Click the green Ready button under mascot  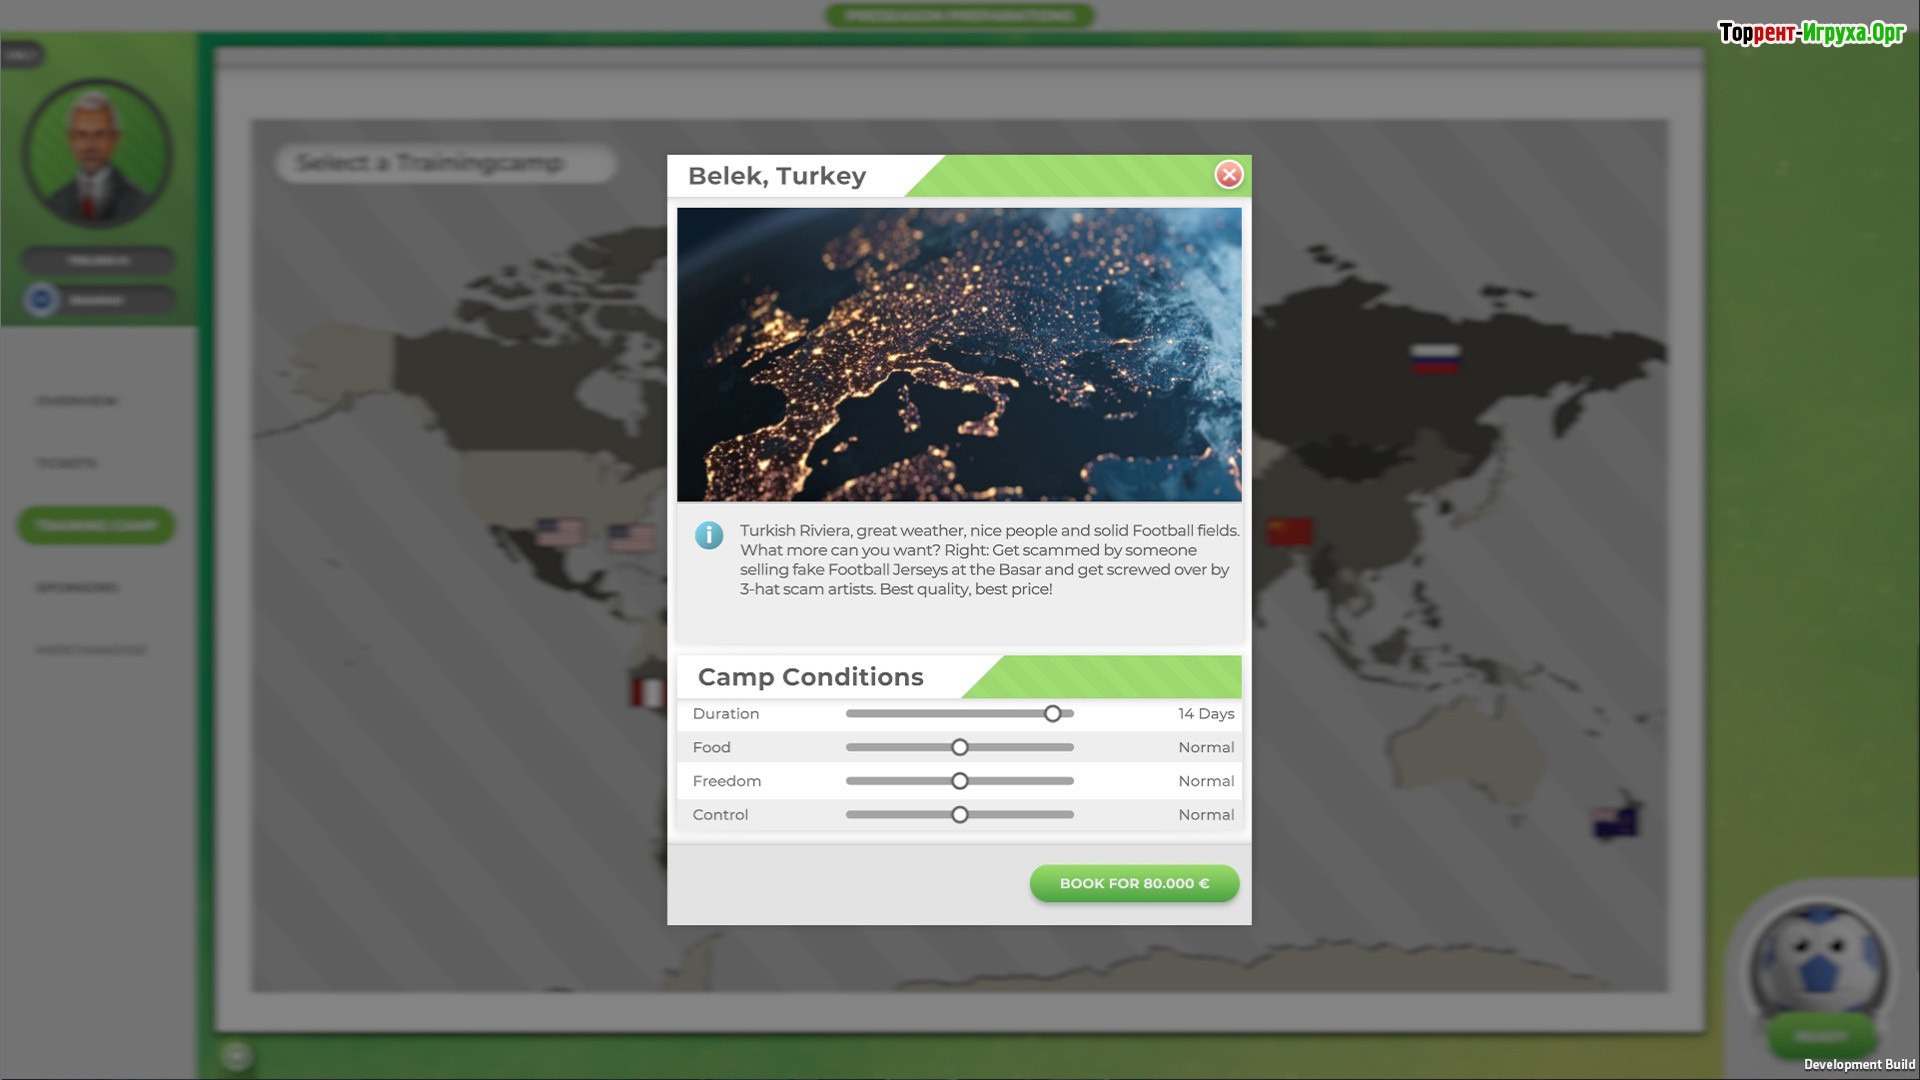tap(1820, 1036)
